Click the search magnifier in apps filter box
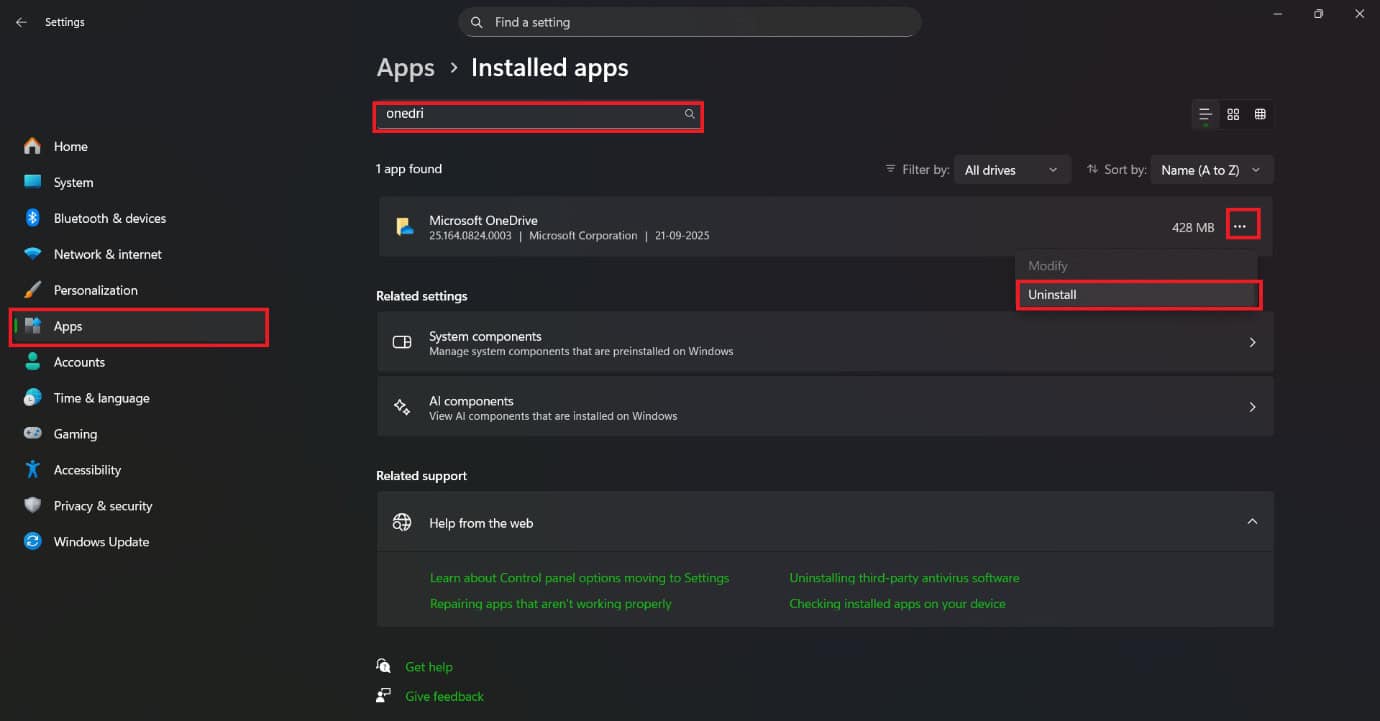Viewport: 1380px width, 721px height. click(x=689, y=114)
